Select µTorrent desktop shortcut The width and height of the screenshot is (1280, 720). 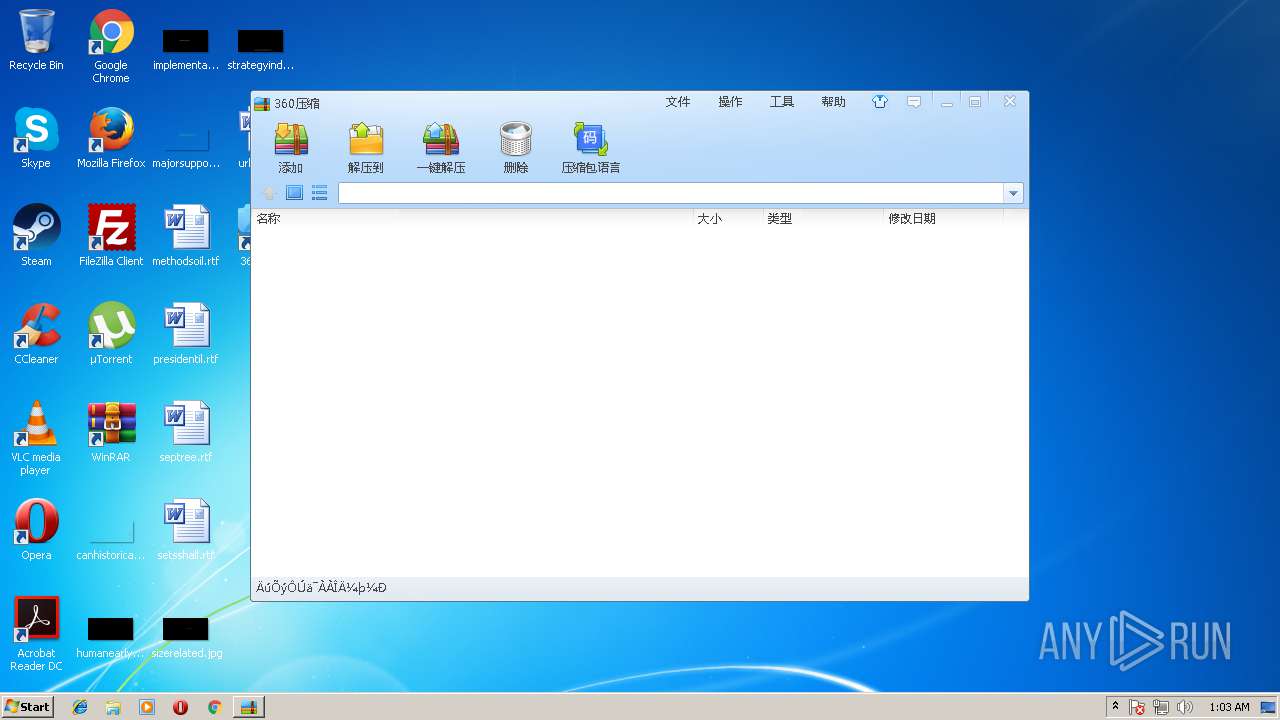[111, 334]
